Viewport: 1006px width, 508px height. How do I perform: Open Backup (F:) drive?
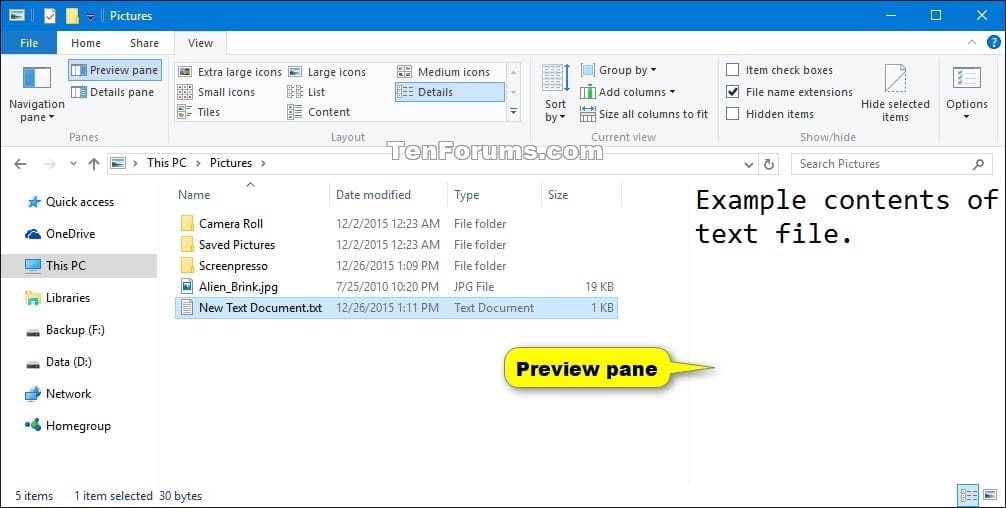(65, 330)
